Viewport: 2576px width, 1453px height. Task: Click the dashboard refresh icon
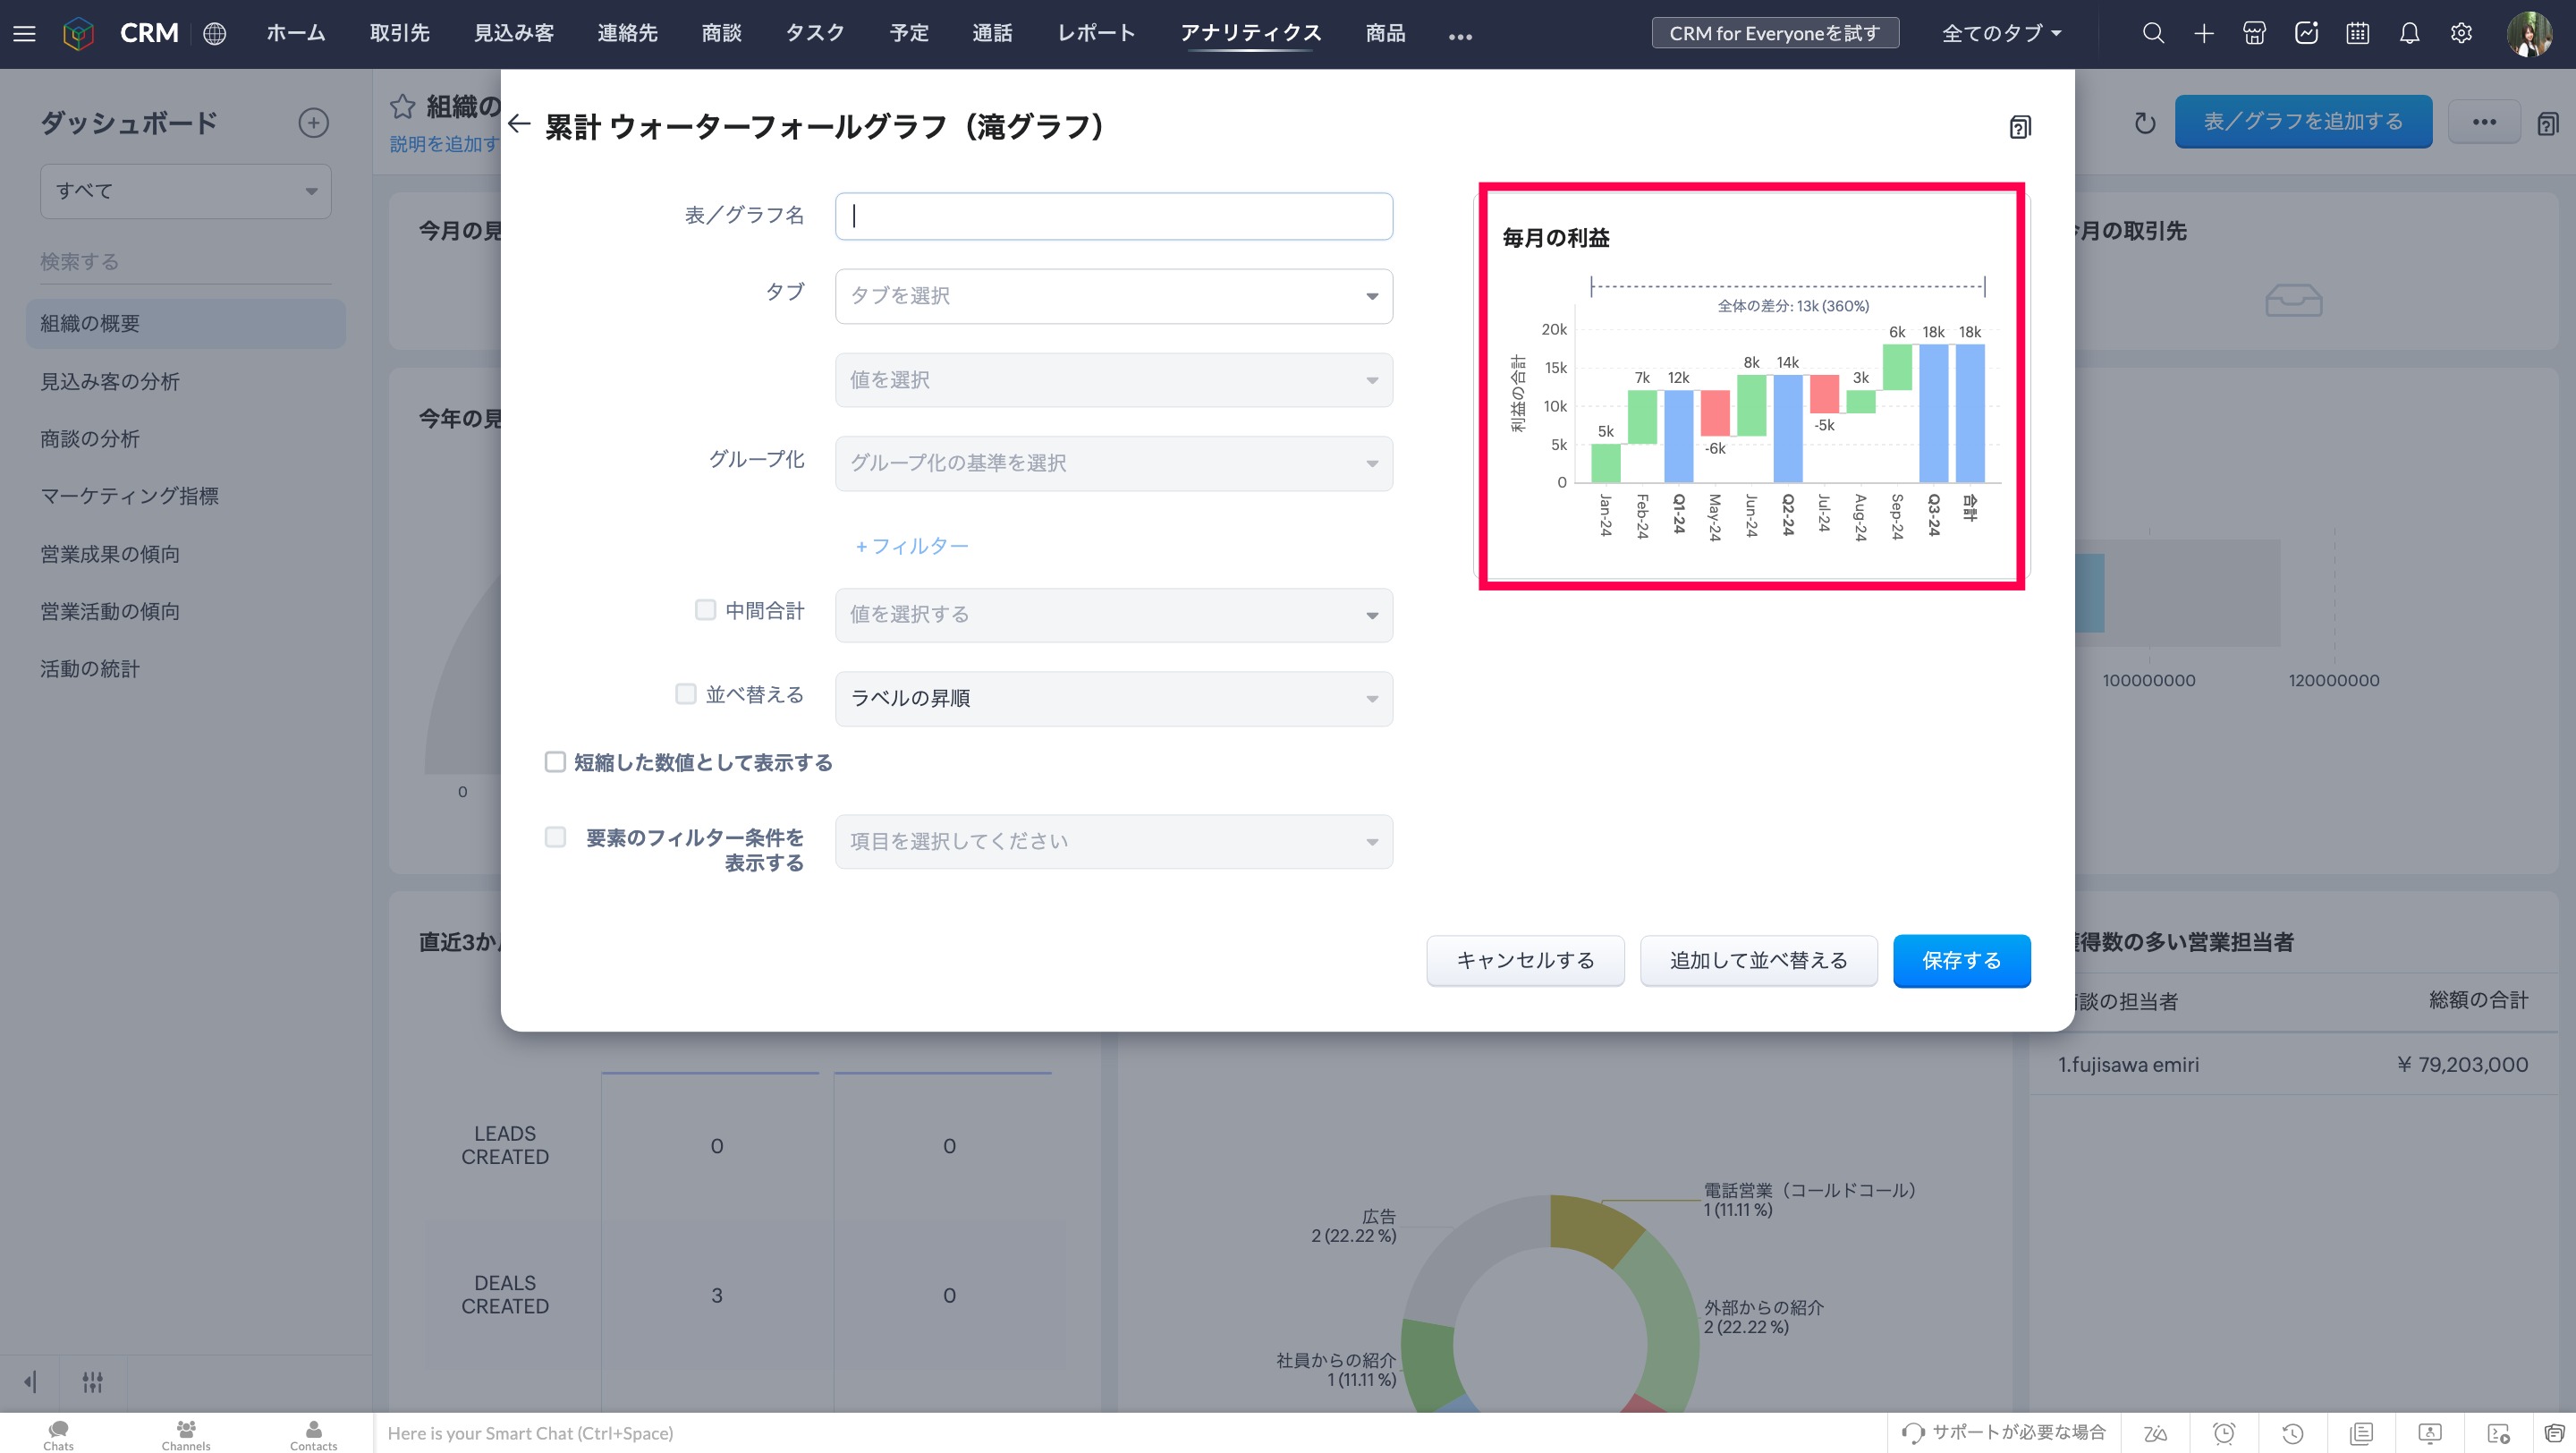pyautogui.click(x=2144, y=122)
